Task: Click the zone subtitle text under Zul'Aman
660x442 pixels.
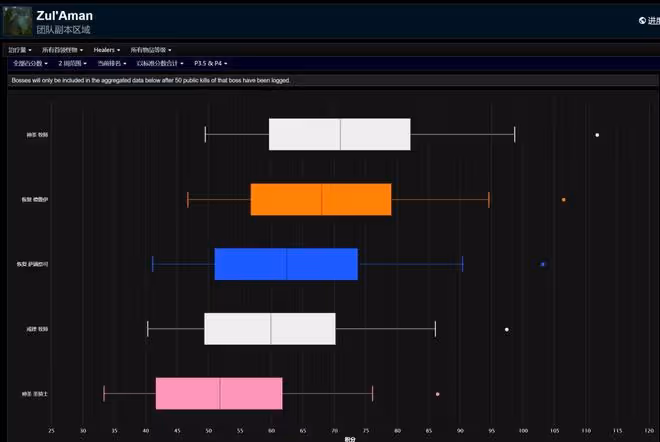Action: (x=63, y=30)
